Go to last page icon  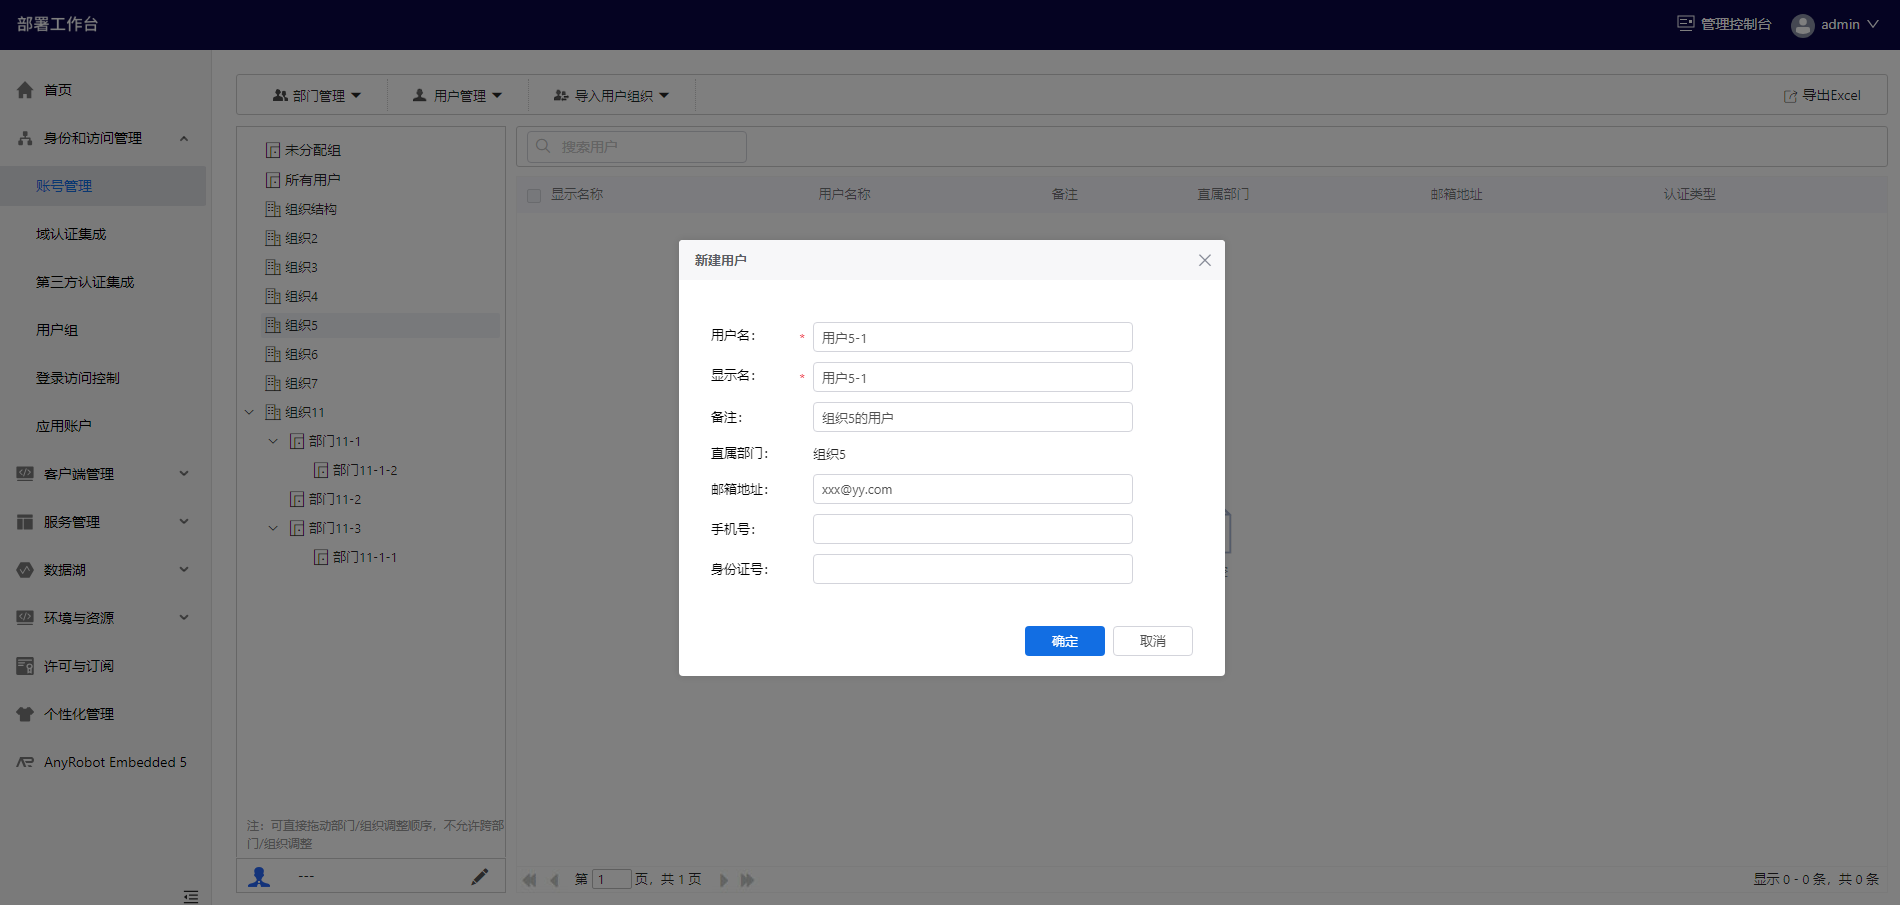(747, 880)
